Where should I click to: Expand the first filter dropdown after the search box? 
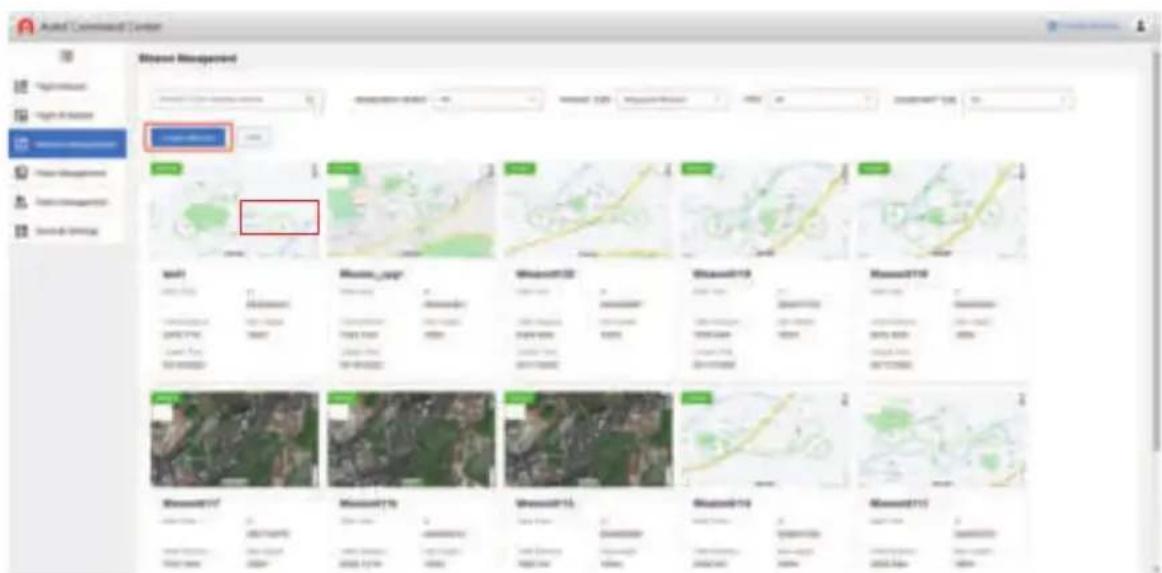(x=488, y=99)
